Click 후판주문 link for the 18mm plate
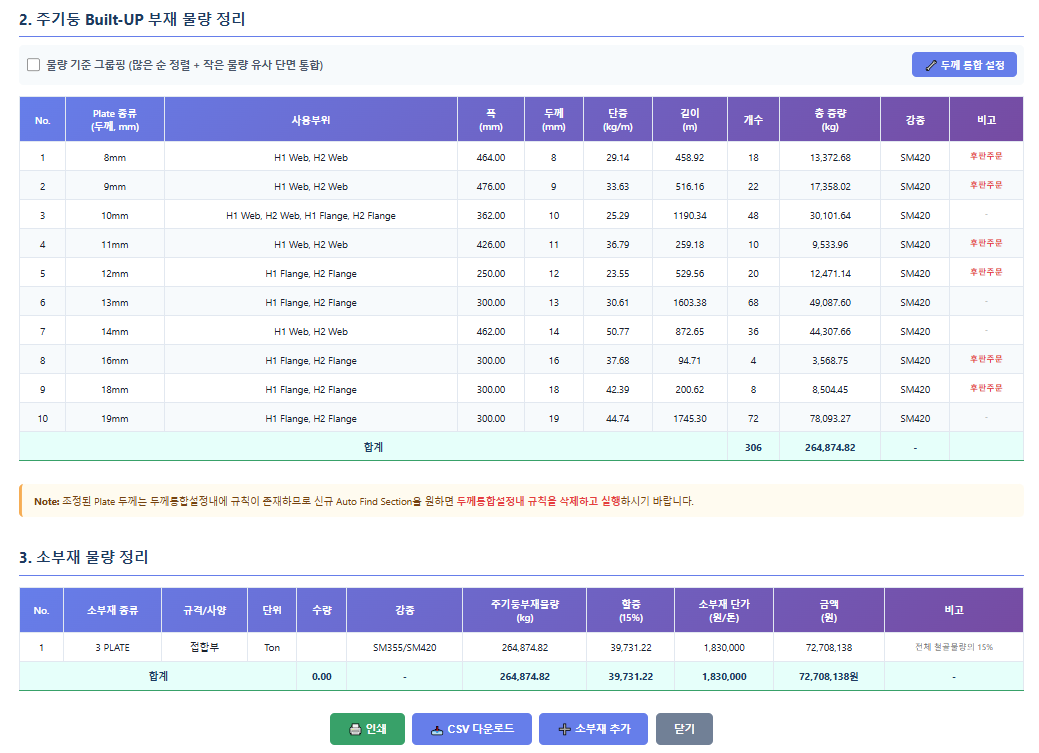The image size is (1039, 753). pos(984,389)
